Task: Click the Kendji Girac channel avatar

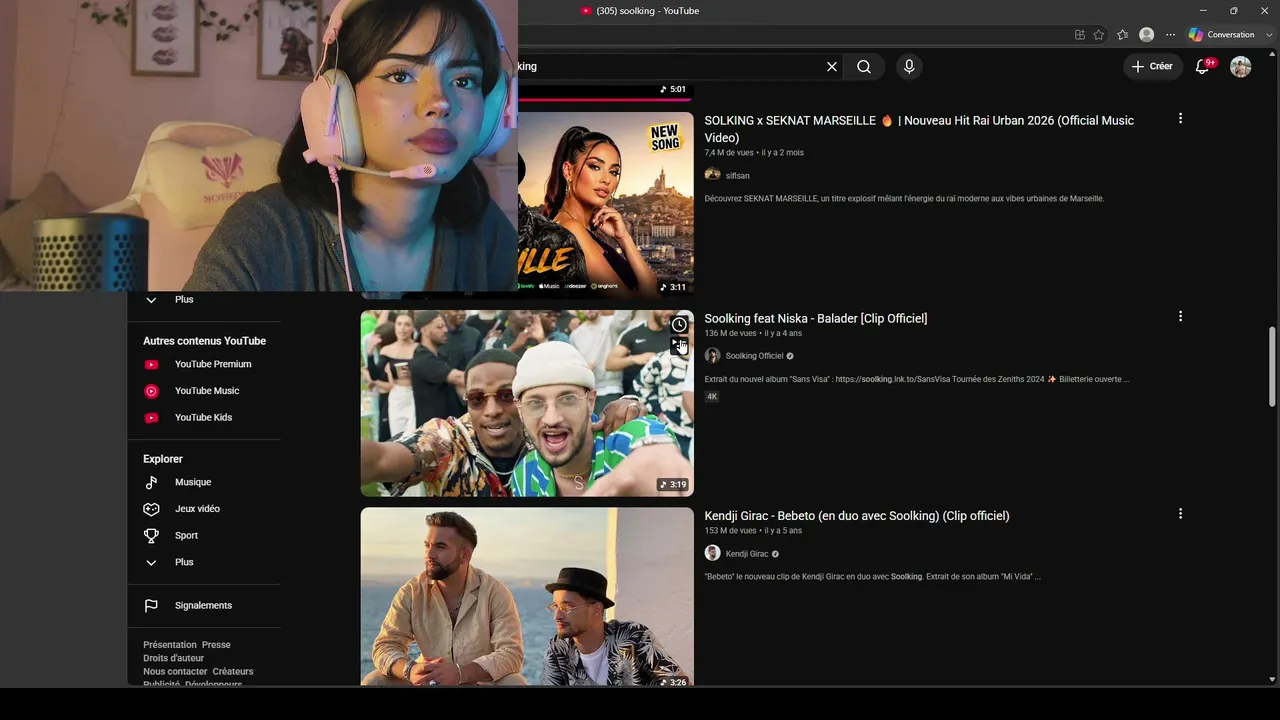Action: (712, 553)
